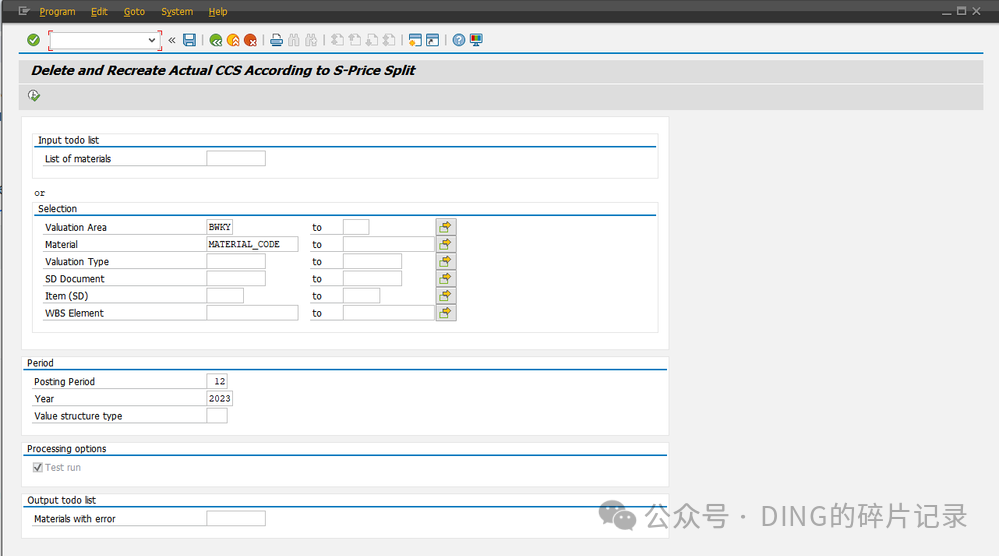Viewport: 999px width, 556px height.
Task: Click the blue Help question mark icon
Action: coord(459,40)
